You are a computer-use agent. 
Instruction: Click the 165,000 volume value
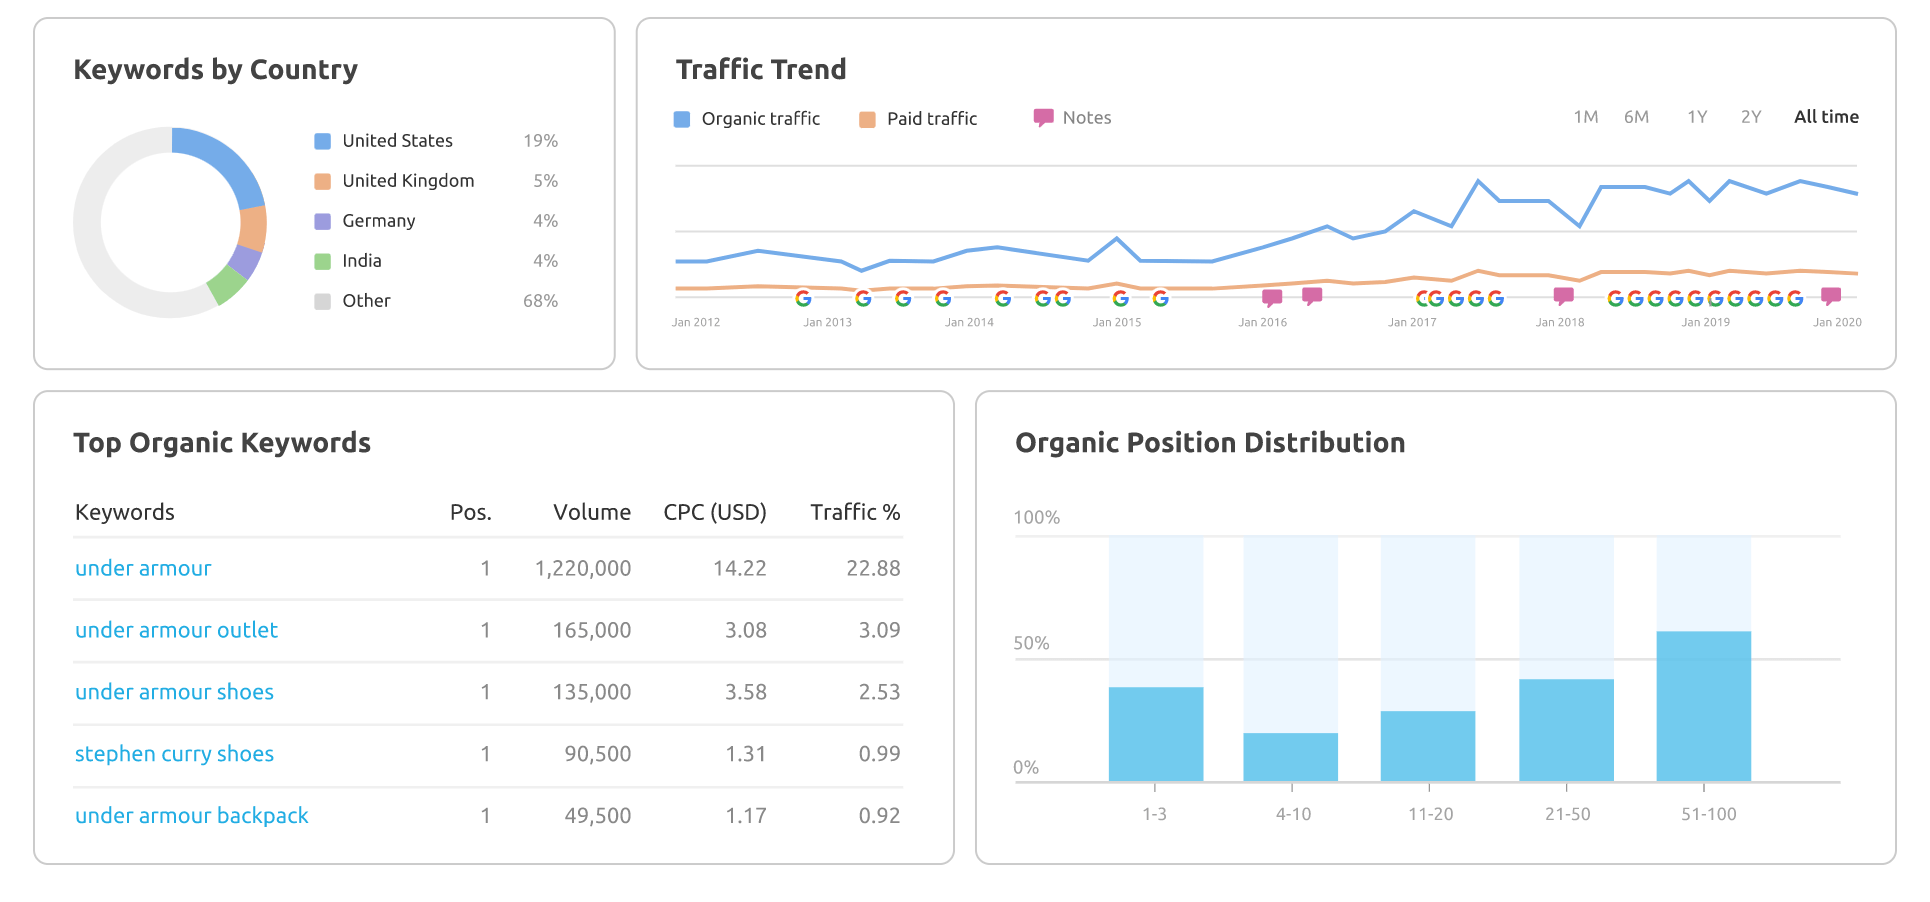pyautogui.click(x=592, y=630)
